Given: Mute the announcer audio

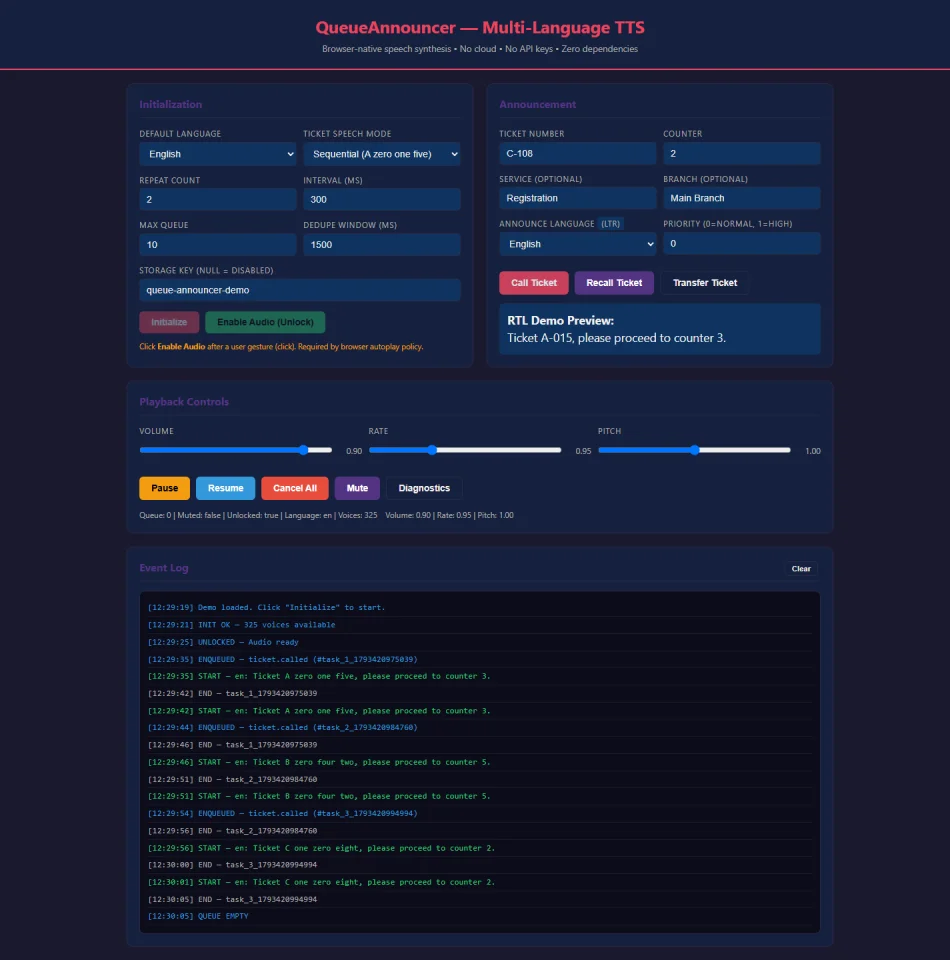Looking at the screenshot, I should pos(357,488).
